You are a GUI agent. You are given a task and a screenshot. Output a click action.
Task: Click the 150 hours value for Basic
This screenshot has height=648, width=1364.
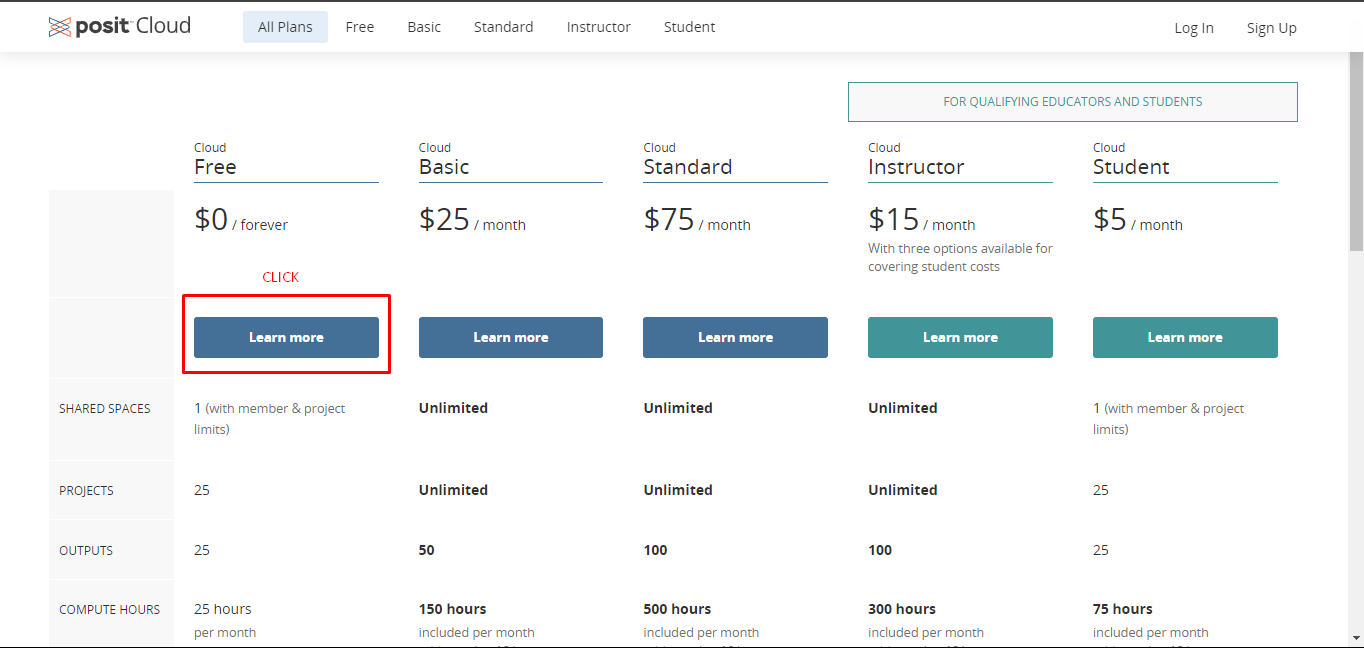coord(453,609)
